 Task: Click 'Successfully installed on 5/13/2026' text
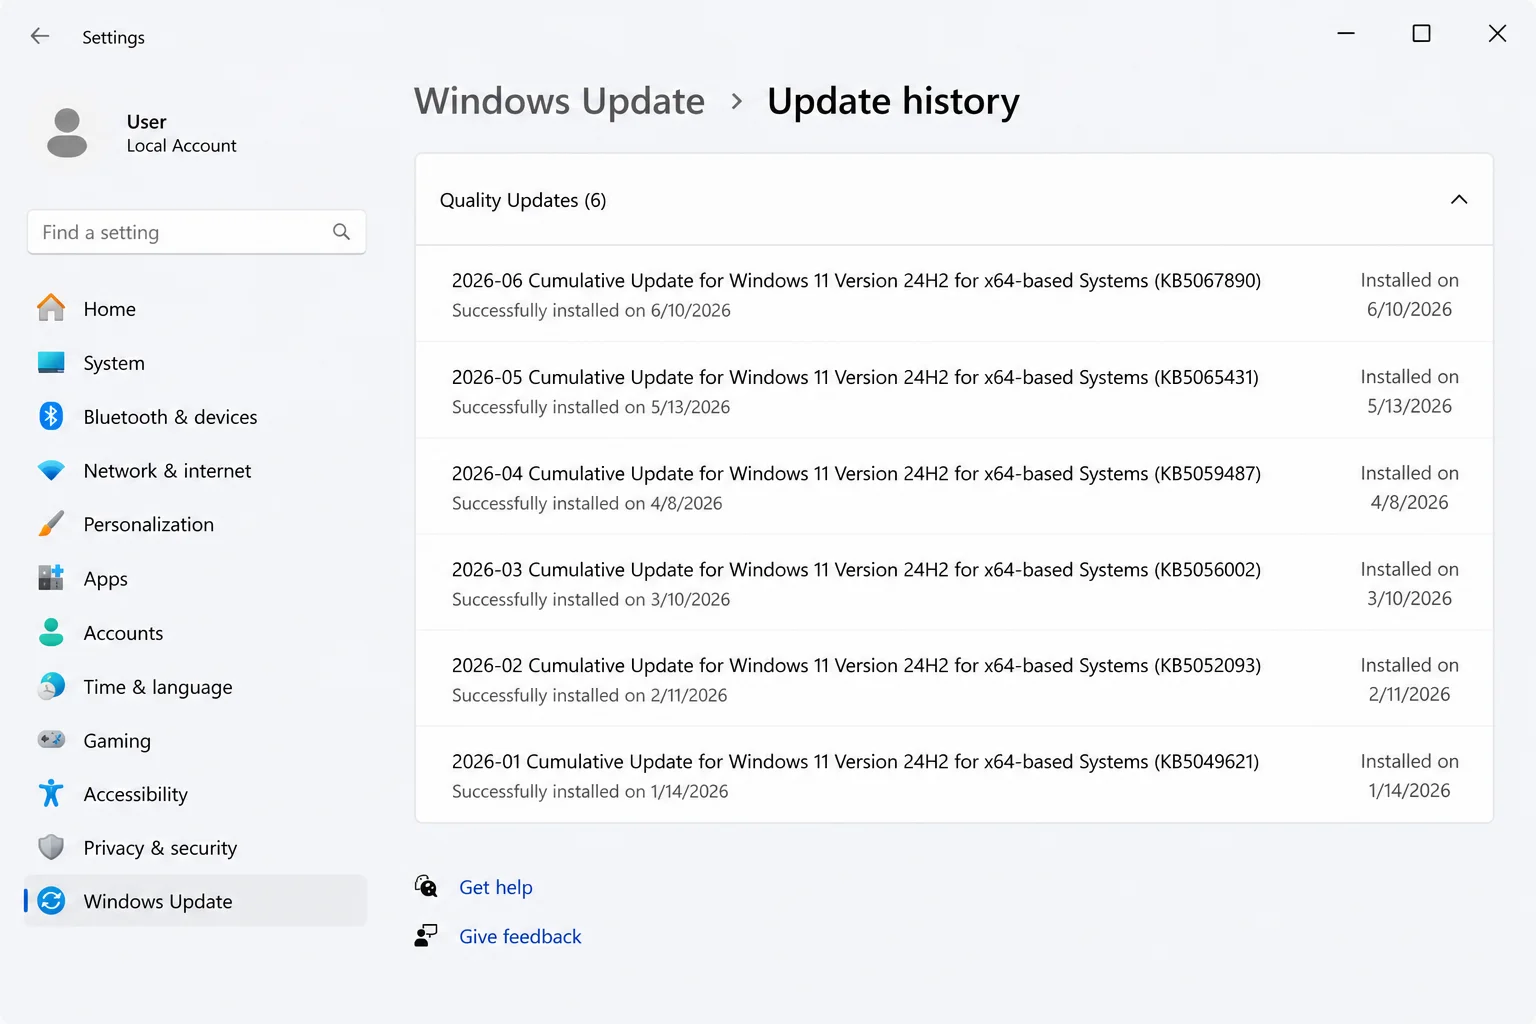tap(591, 407)
